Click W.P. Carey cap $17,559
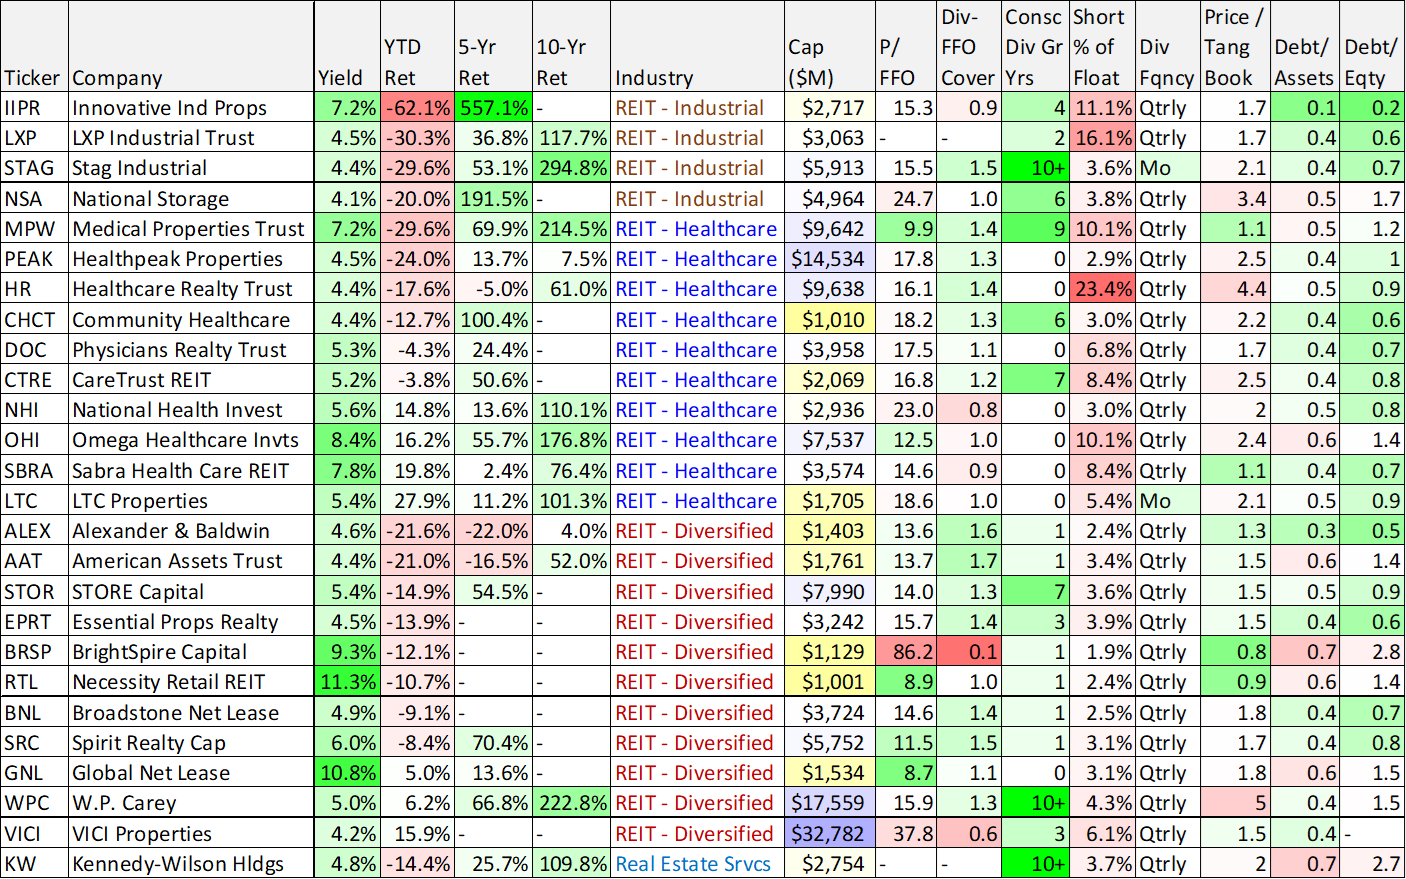1406x879 pixels. [x=830, y=803]
